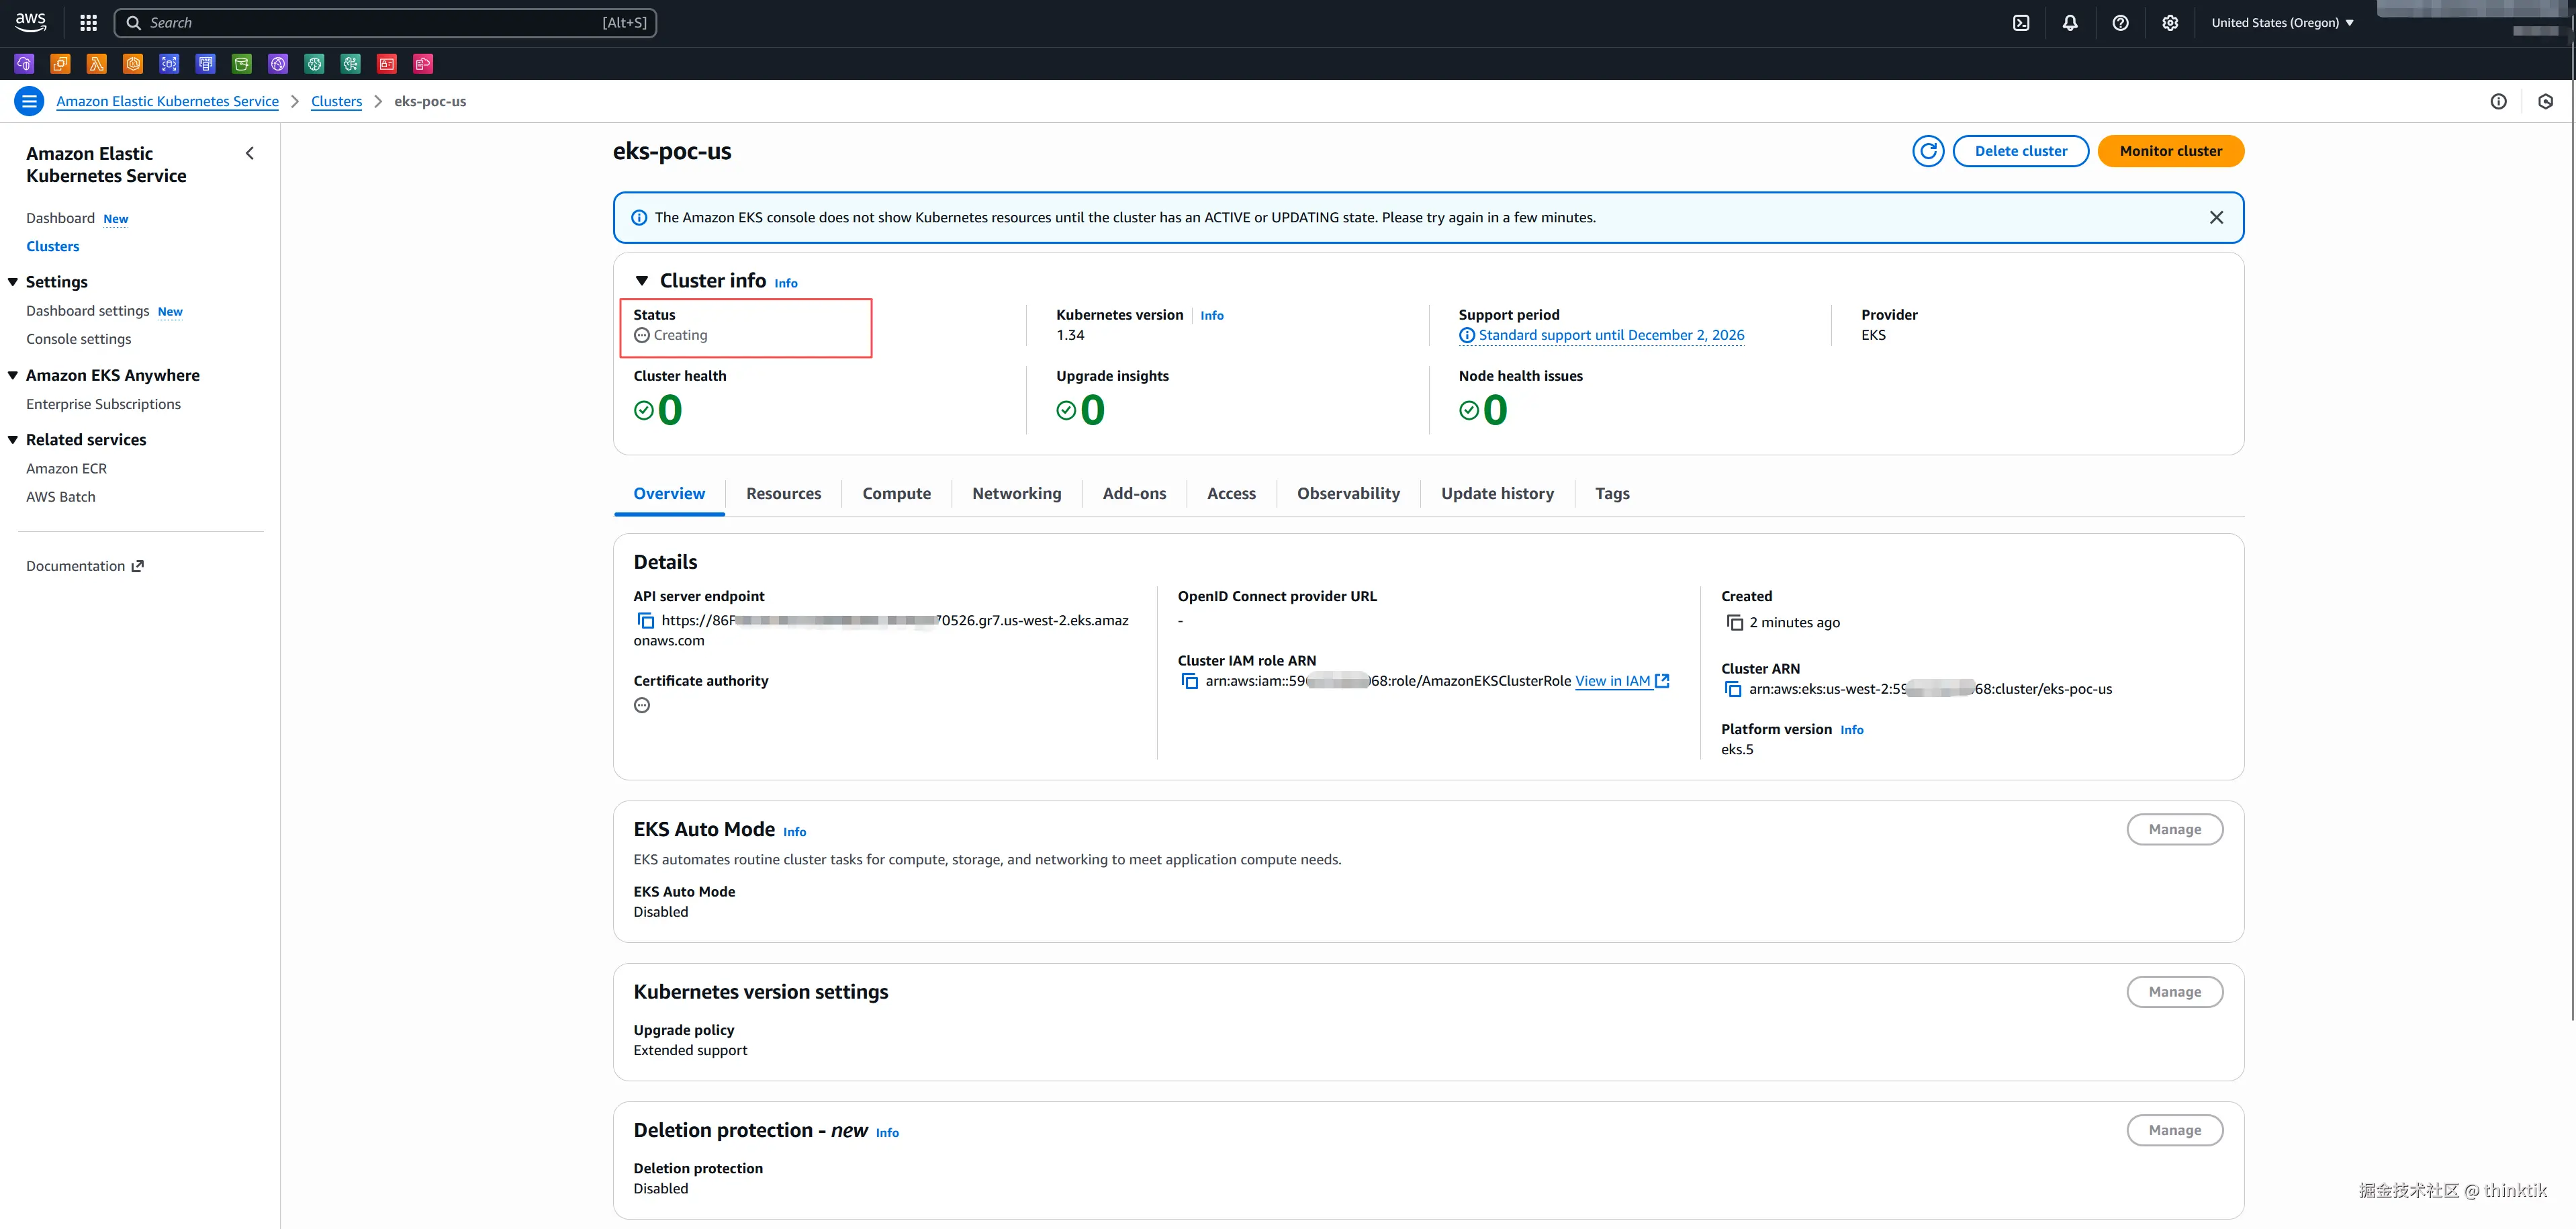Image resolution: width=2576 pixels, height=1229 pixels.
Task: Open the AWS services grid menu
Action: [88, 23]
